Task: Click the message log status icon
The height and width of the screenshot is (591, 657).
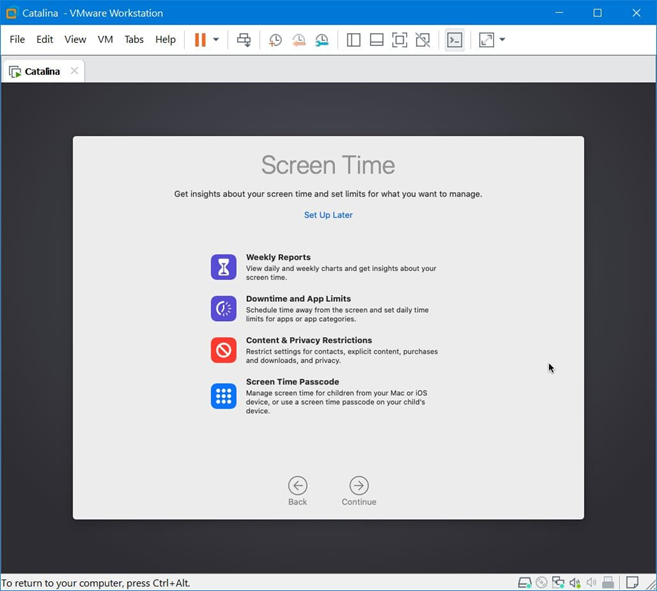Action: 632,582
